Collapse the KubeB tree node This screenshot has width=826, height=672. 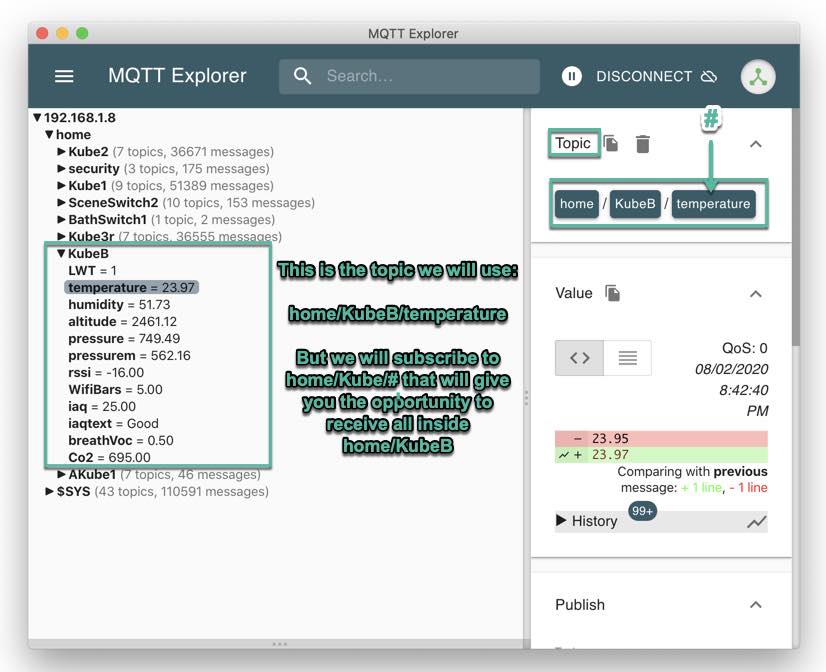pos(61,254)
